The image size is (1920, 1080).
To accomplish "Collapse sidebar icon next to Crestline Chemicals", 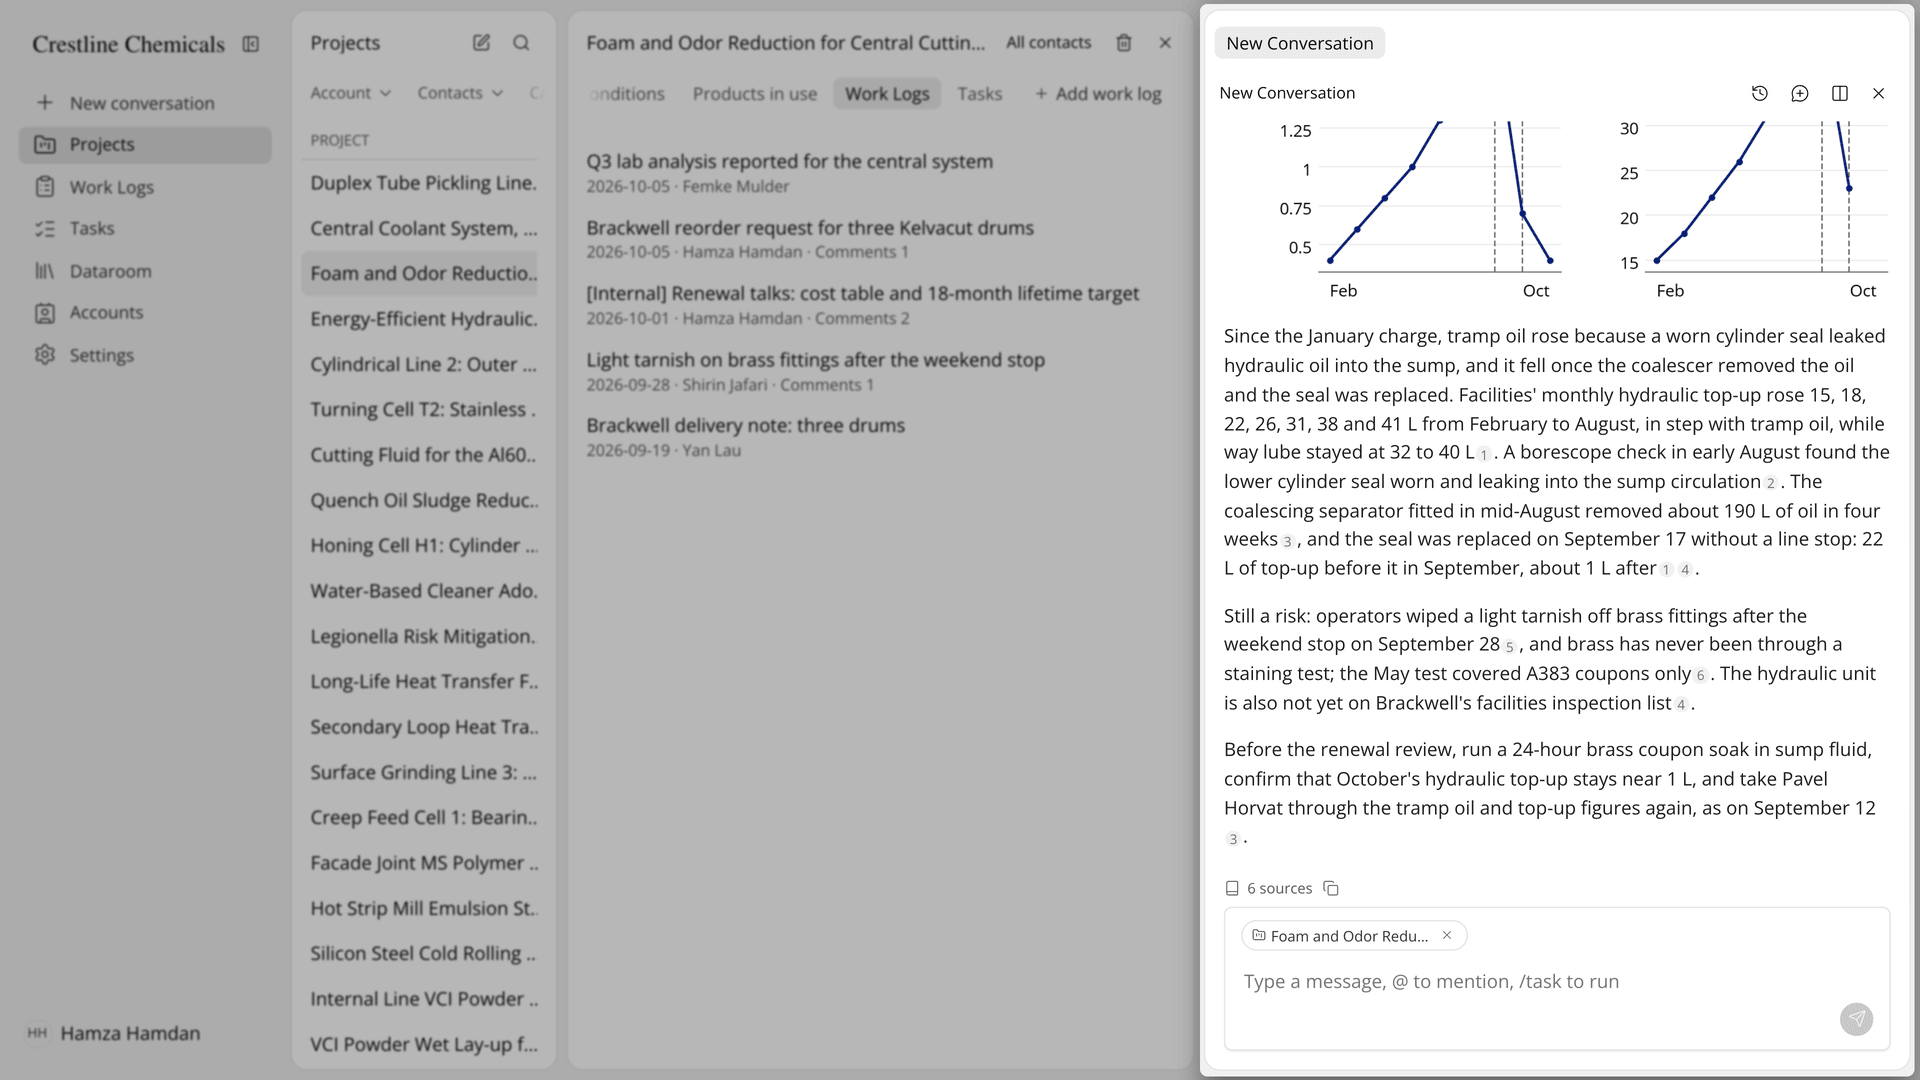I will pos(251,44).
